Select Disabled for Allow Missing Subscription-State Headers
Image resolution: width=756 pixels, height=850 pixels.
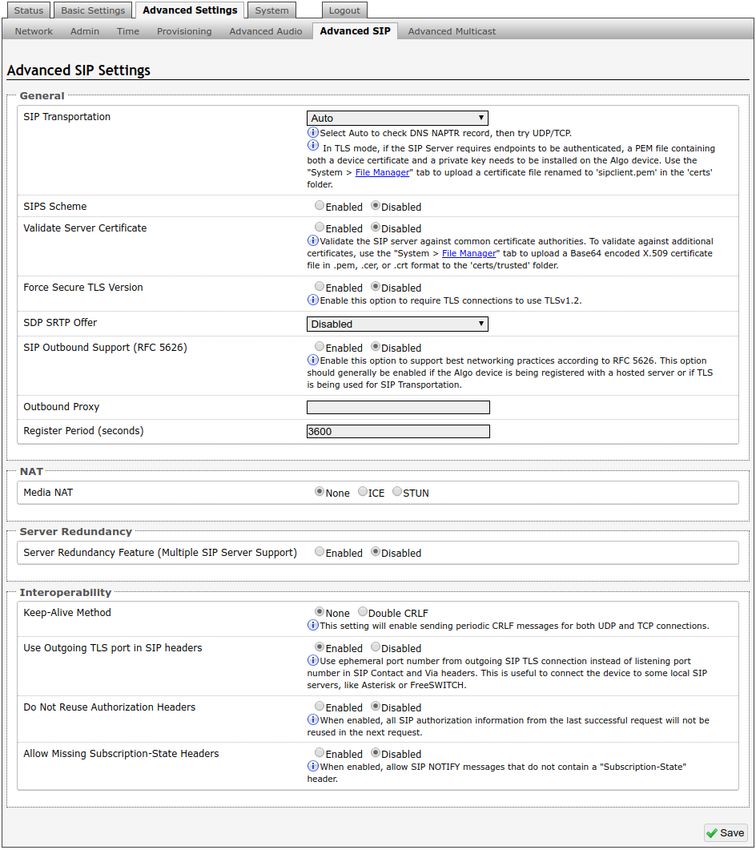375,753
